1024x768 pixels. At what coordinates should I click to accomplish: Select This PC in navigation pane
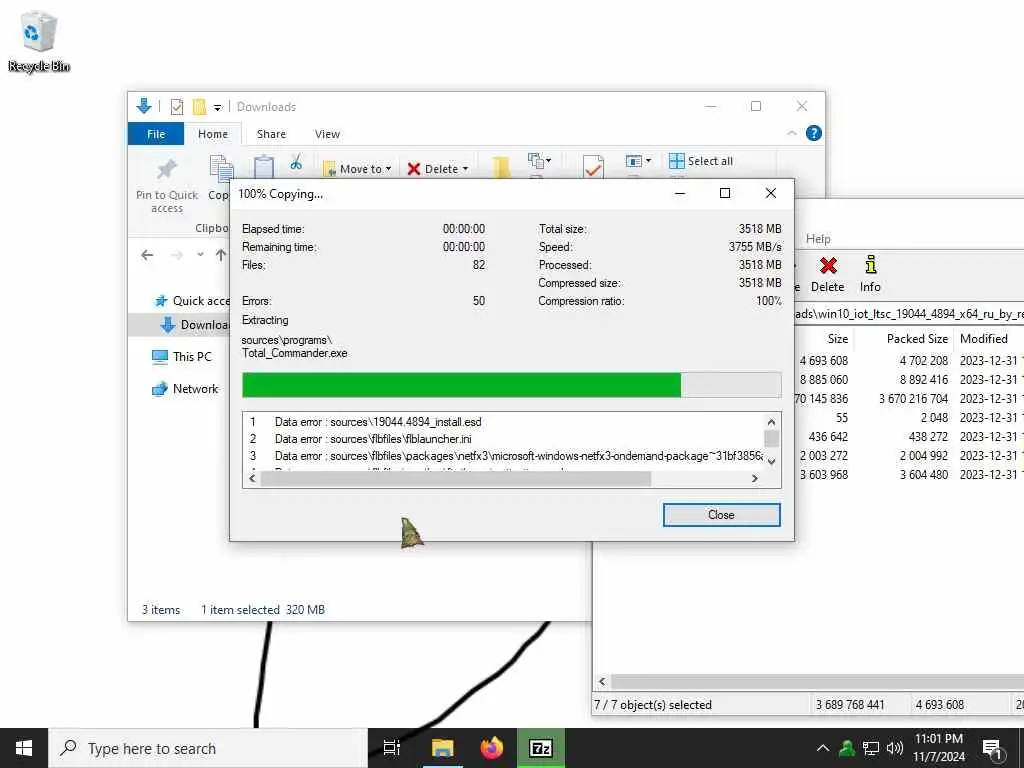[182, 357]
